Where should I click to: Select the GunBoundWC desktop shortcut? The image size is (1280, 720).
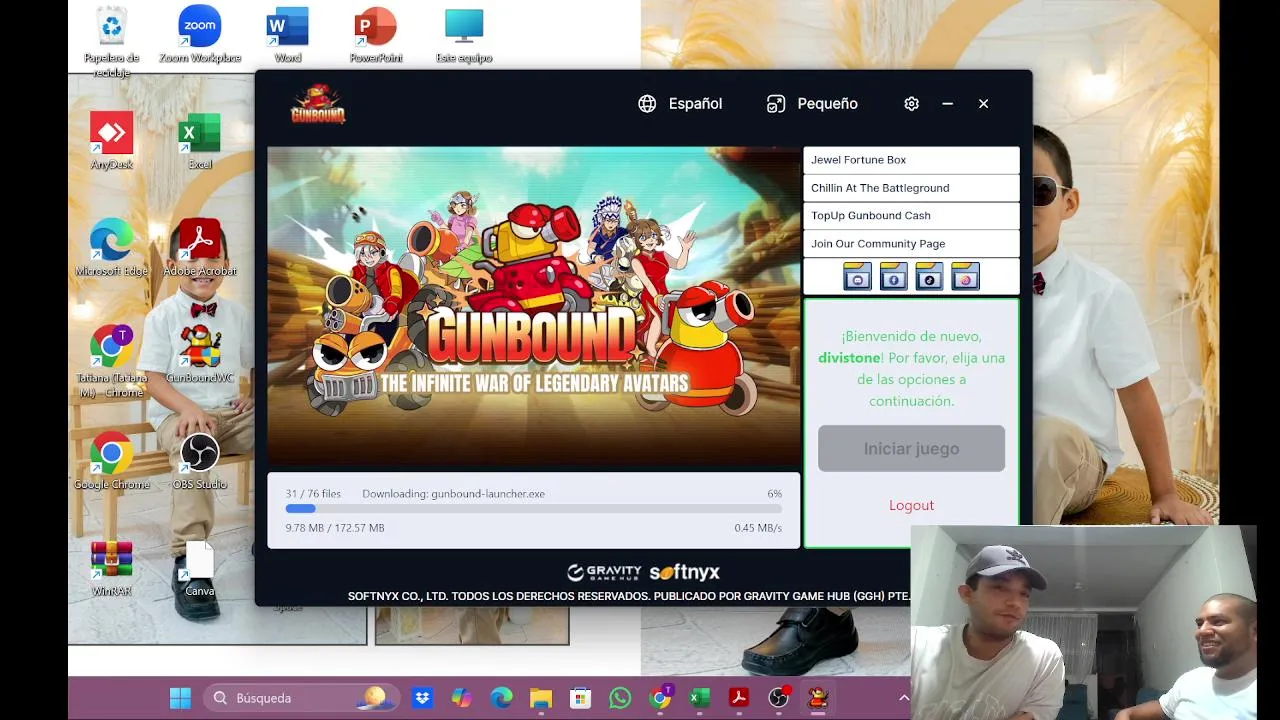point(200,354)
